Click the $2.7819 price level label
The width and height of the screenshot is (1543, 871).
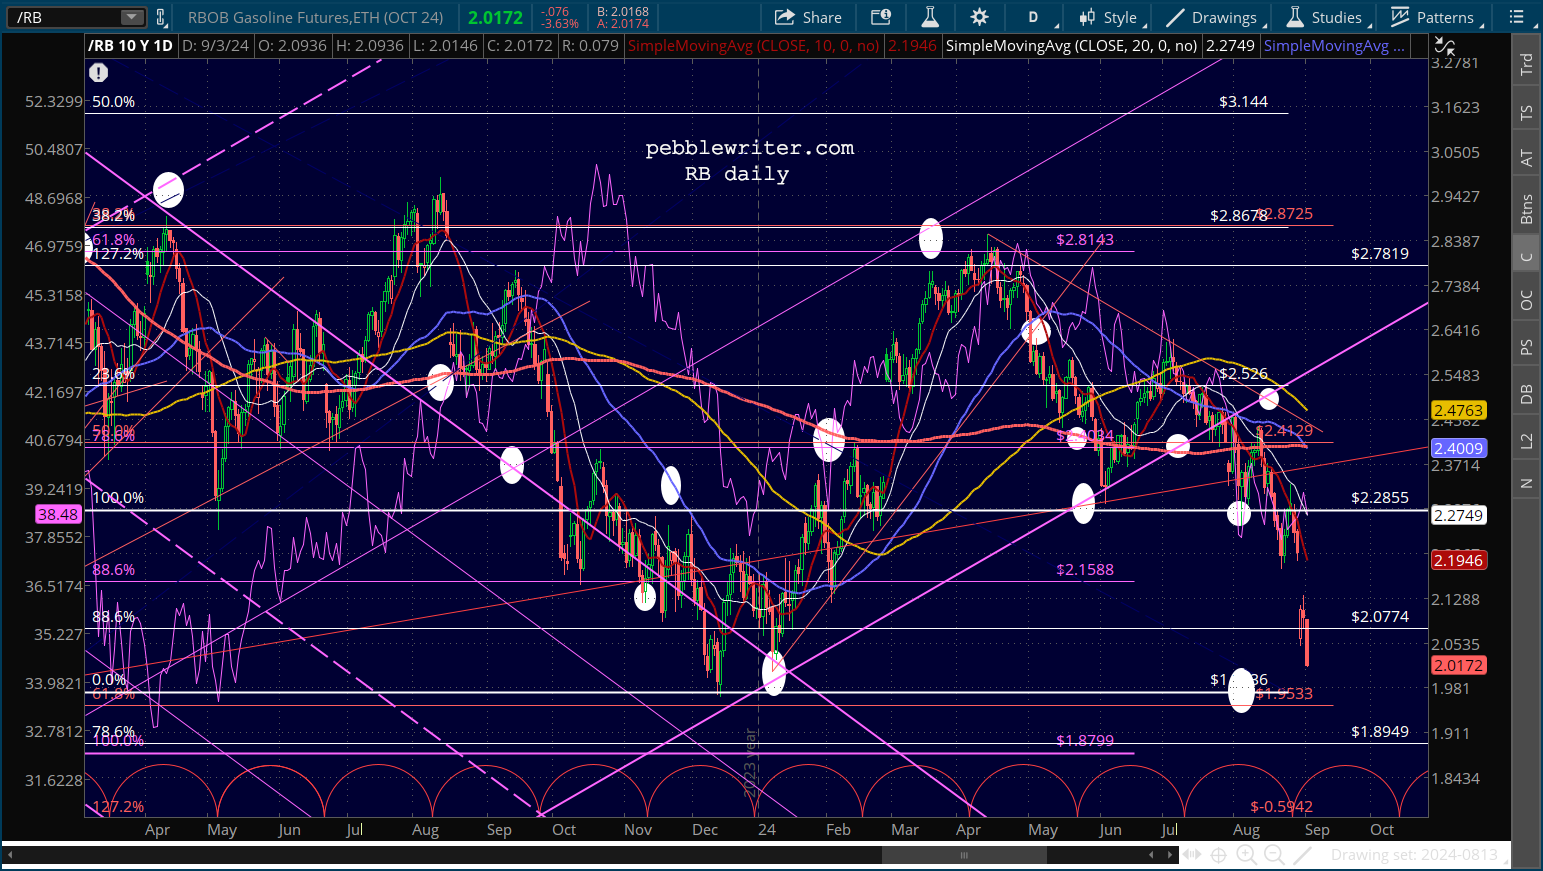[x=1380, y=253]
